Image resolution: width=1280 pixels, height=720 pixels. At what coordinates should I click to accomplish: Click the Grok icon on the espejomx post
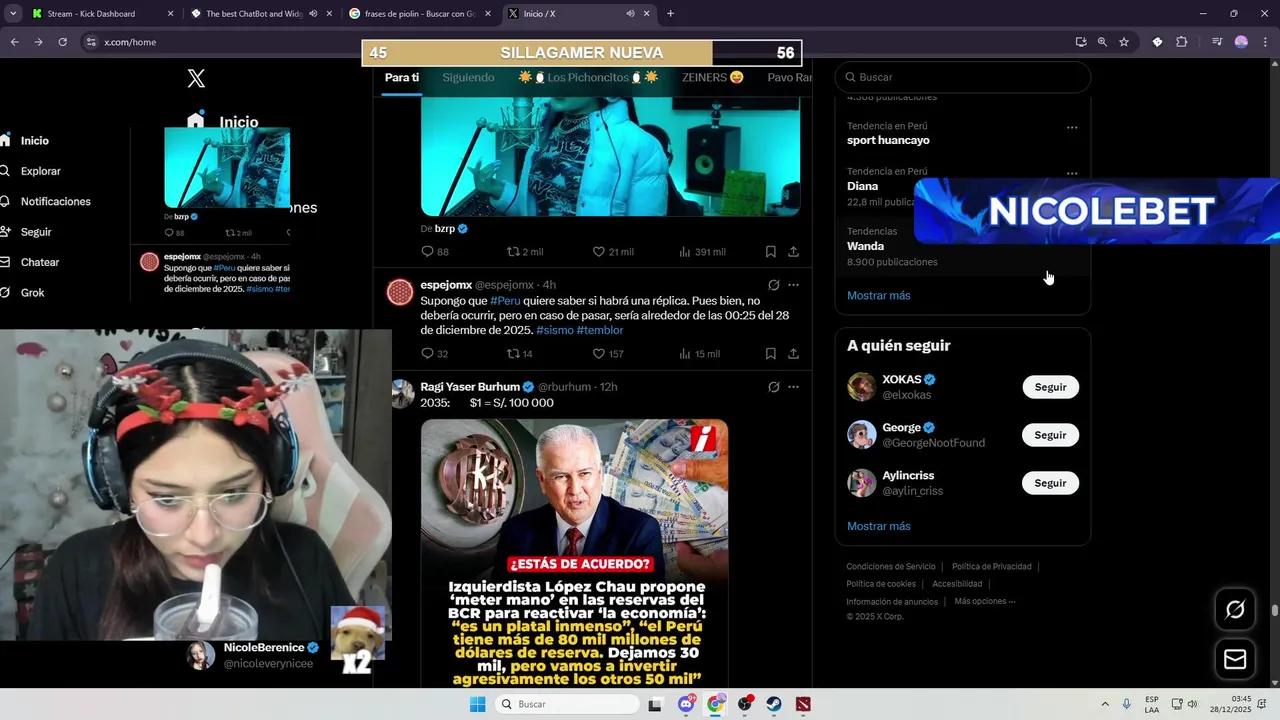tap(773, 285)
